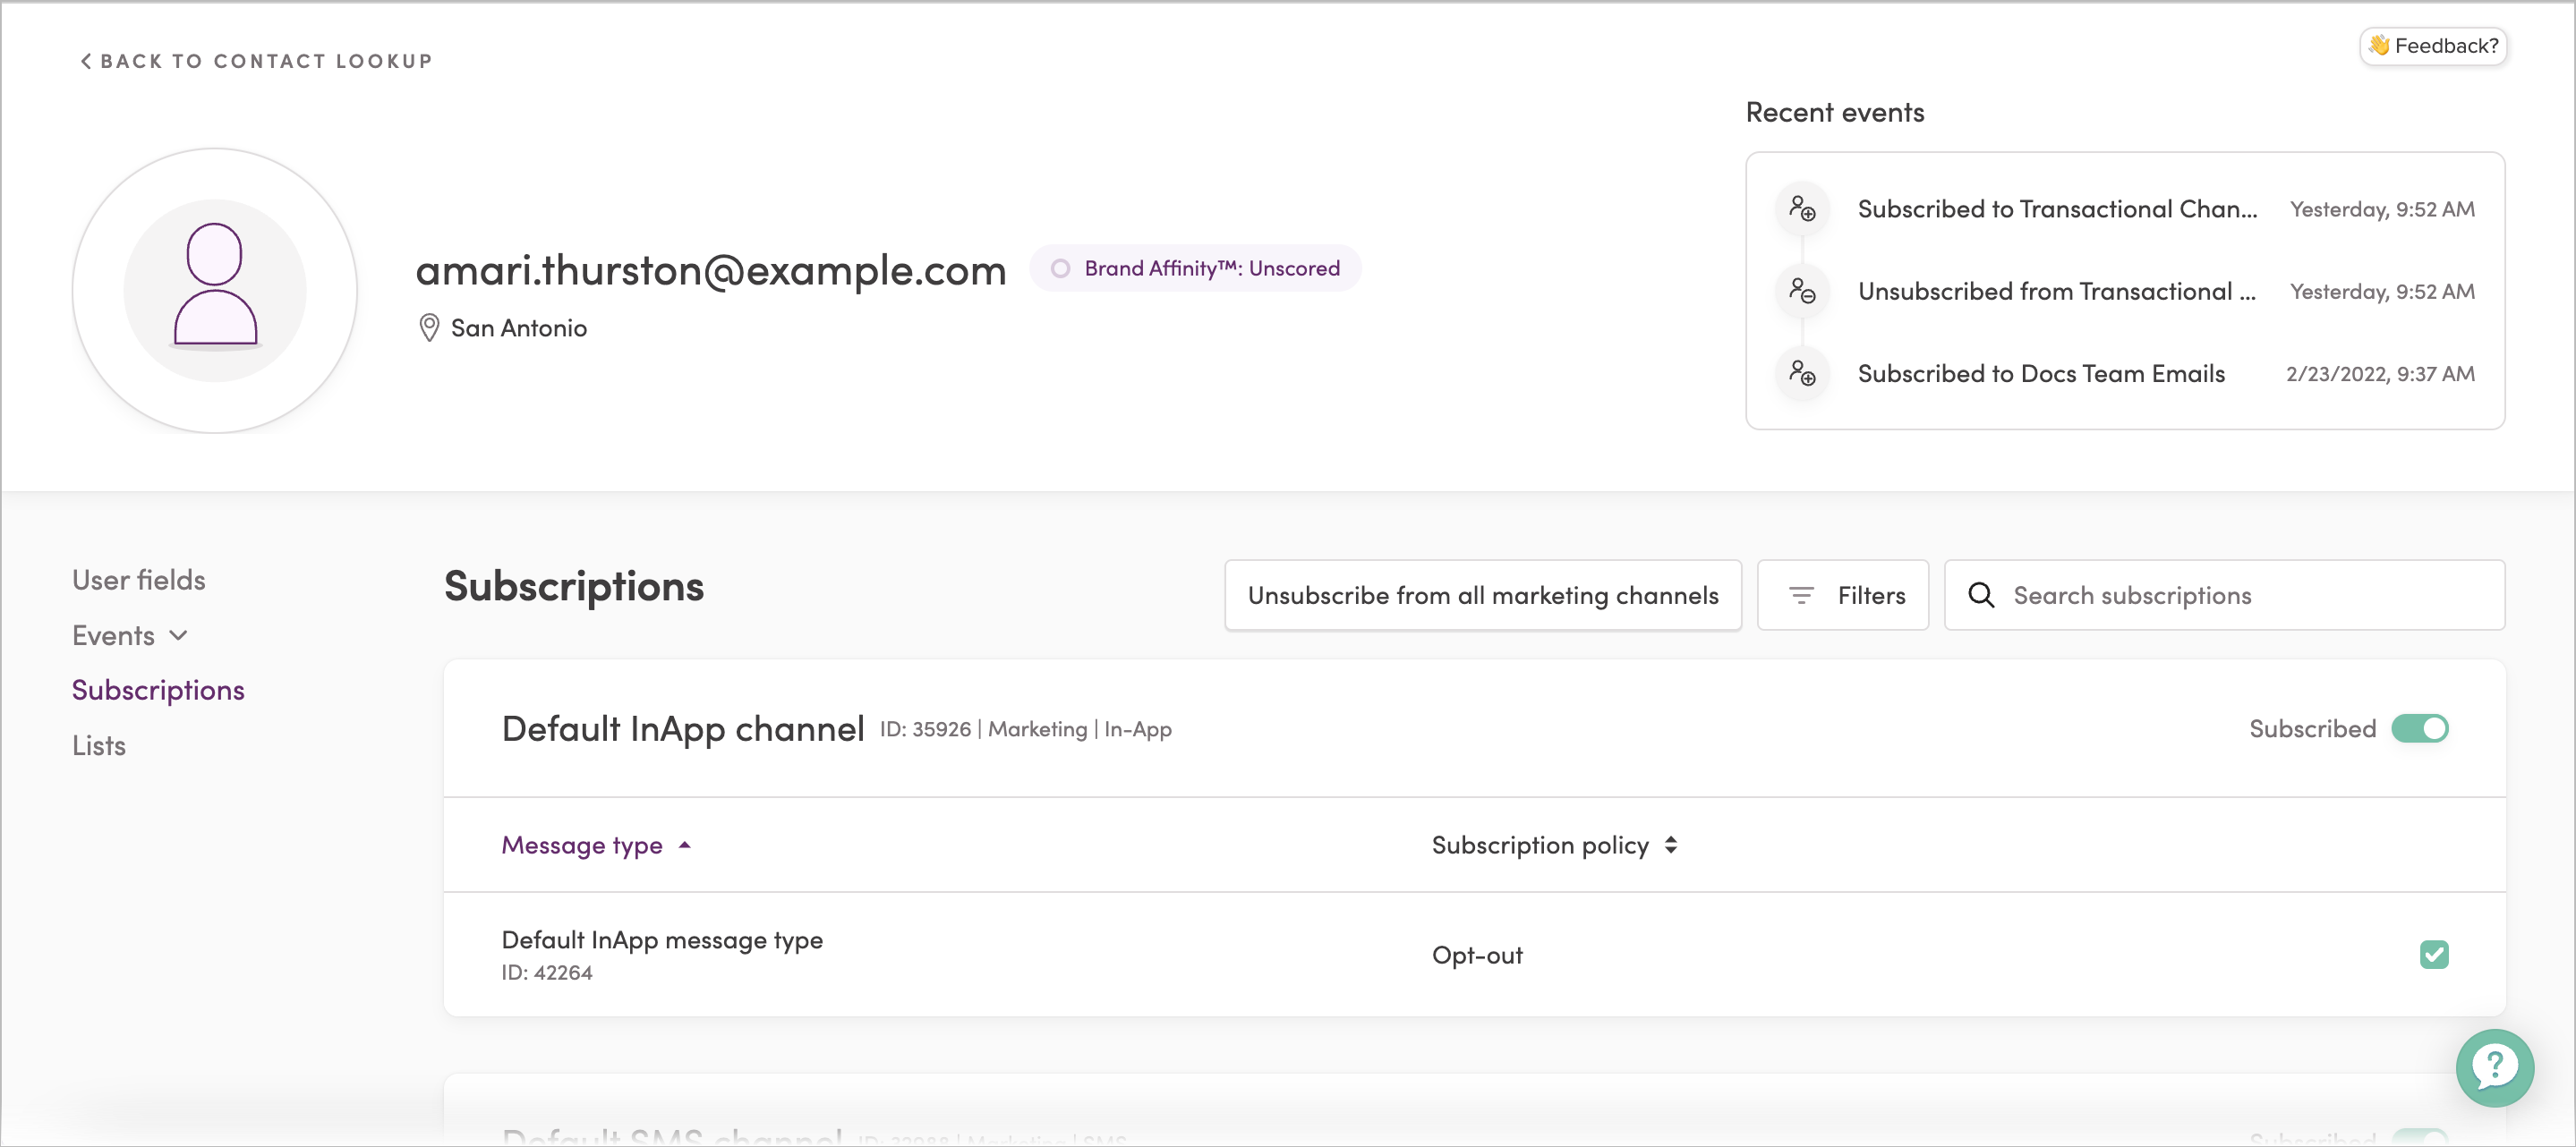
Task: Click the Unsubscribed from Transactional event icon
Action: pyautogui.click(x=1802, y=291)
